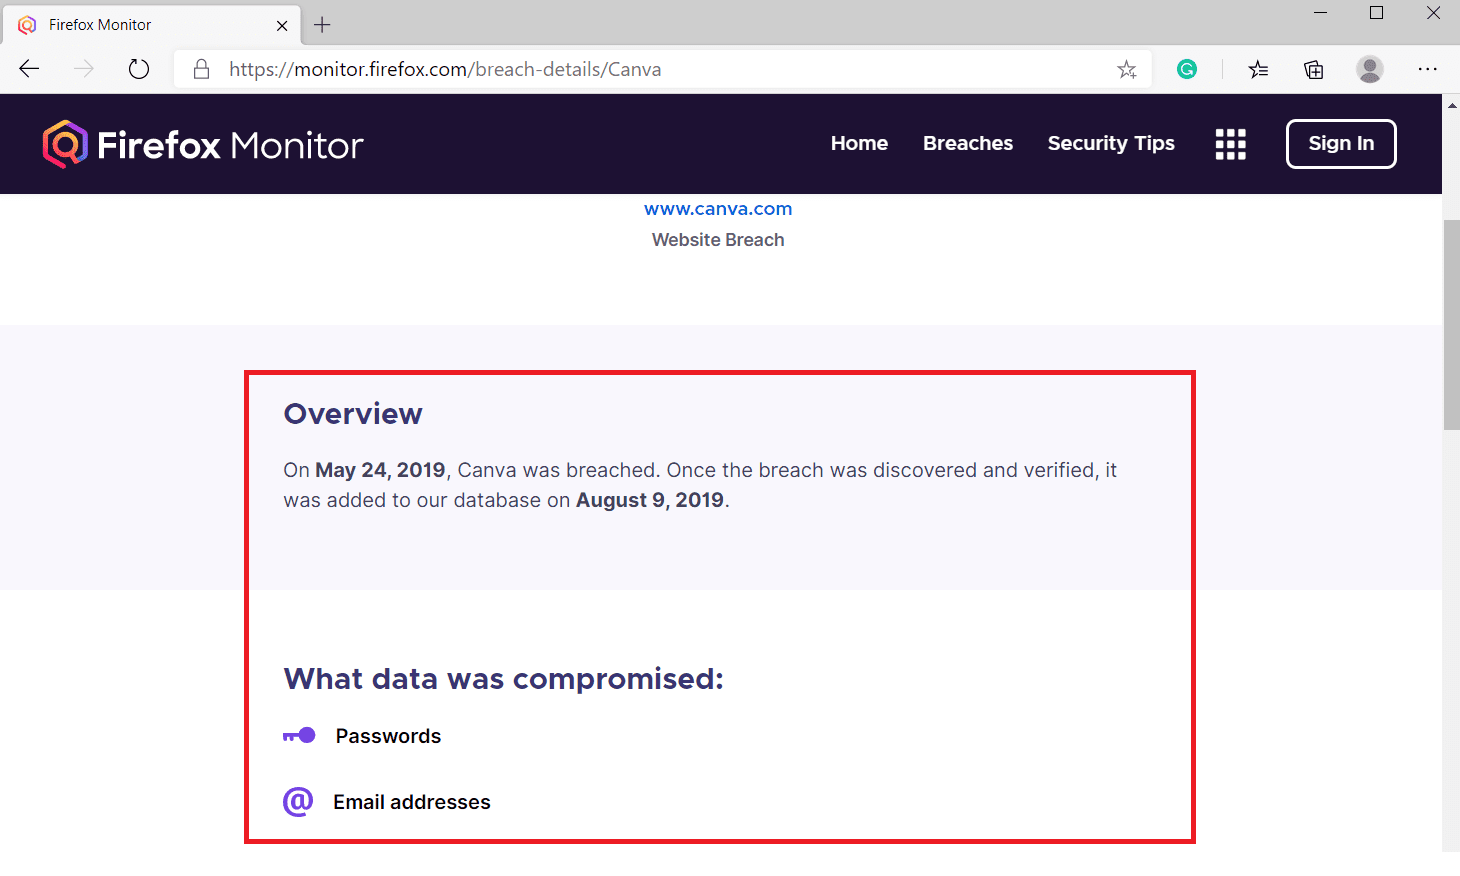This screenshot has width=1460, height=876.
Task: Toggle the favorite star for this page
Action: click(1127, 69)
